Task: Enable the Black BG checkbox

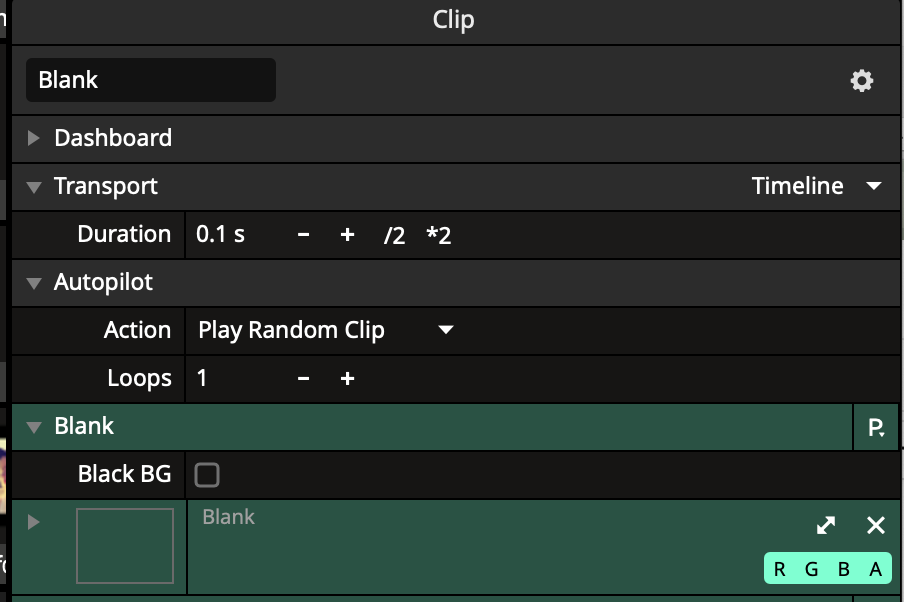Action: 207,475
